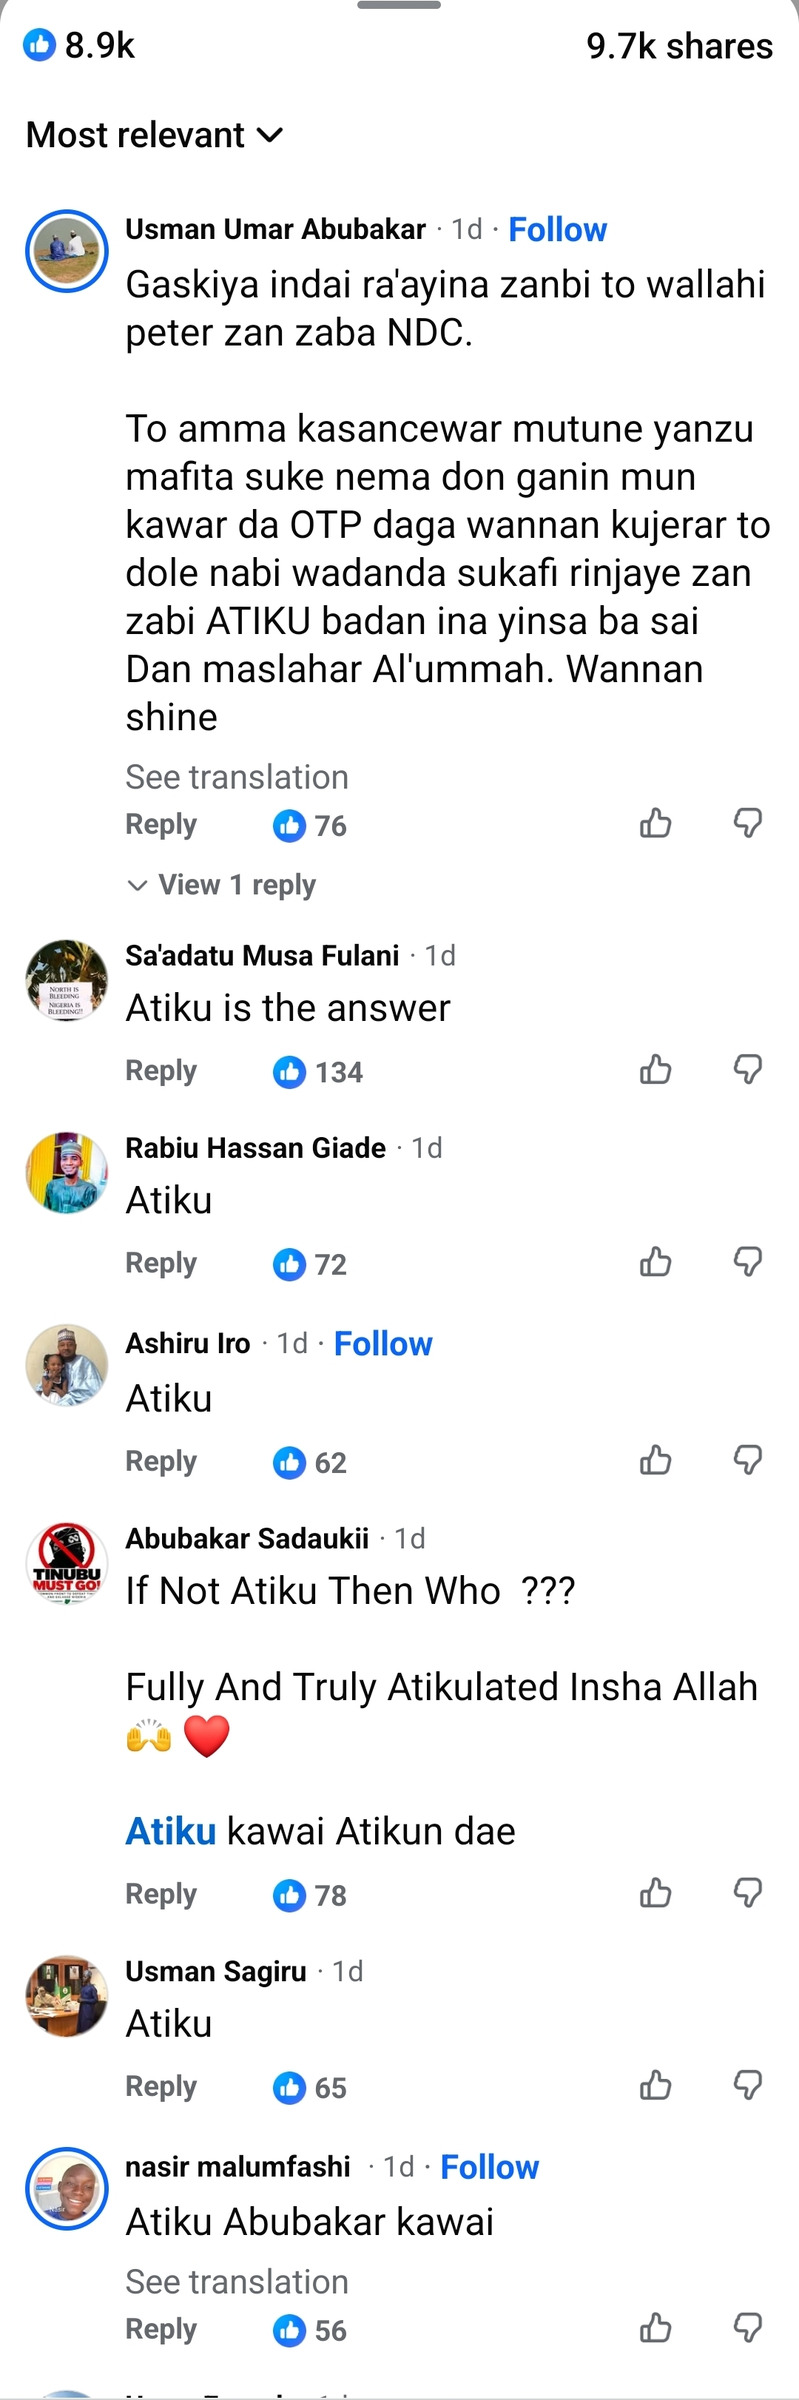799x2400 pixels.
Task: Like Usman Umar Abubakar's comment
Action: pyautogui.click(x=656, y=823)
